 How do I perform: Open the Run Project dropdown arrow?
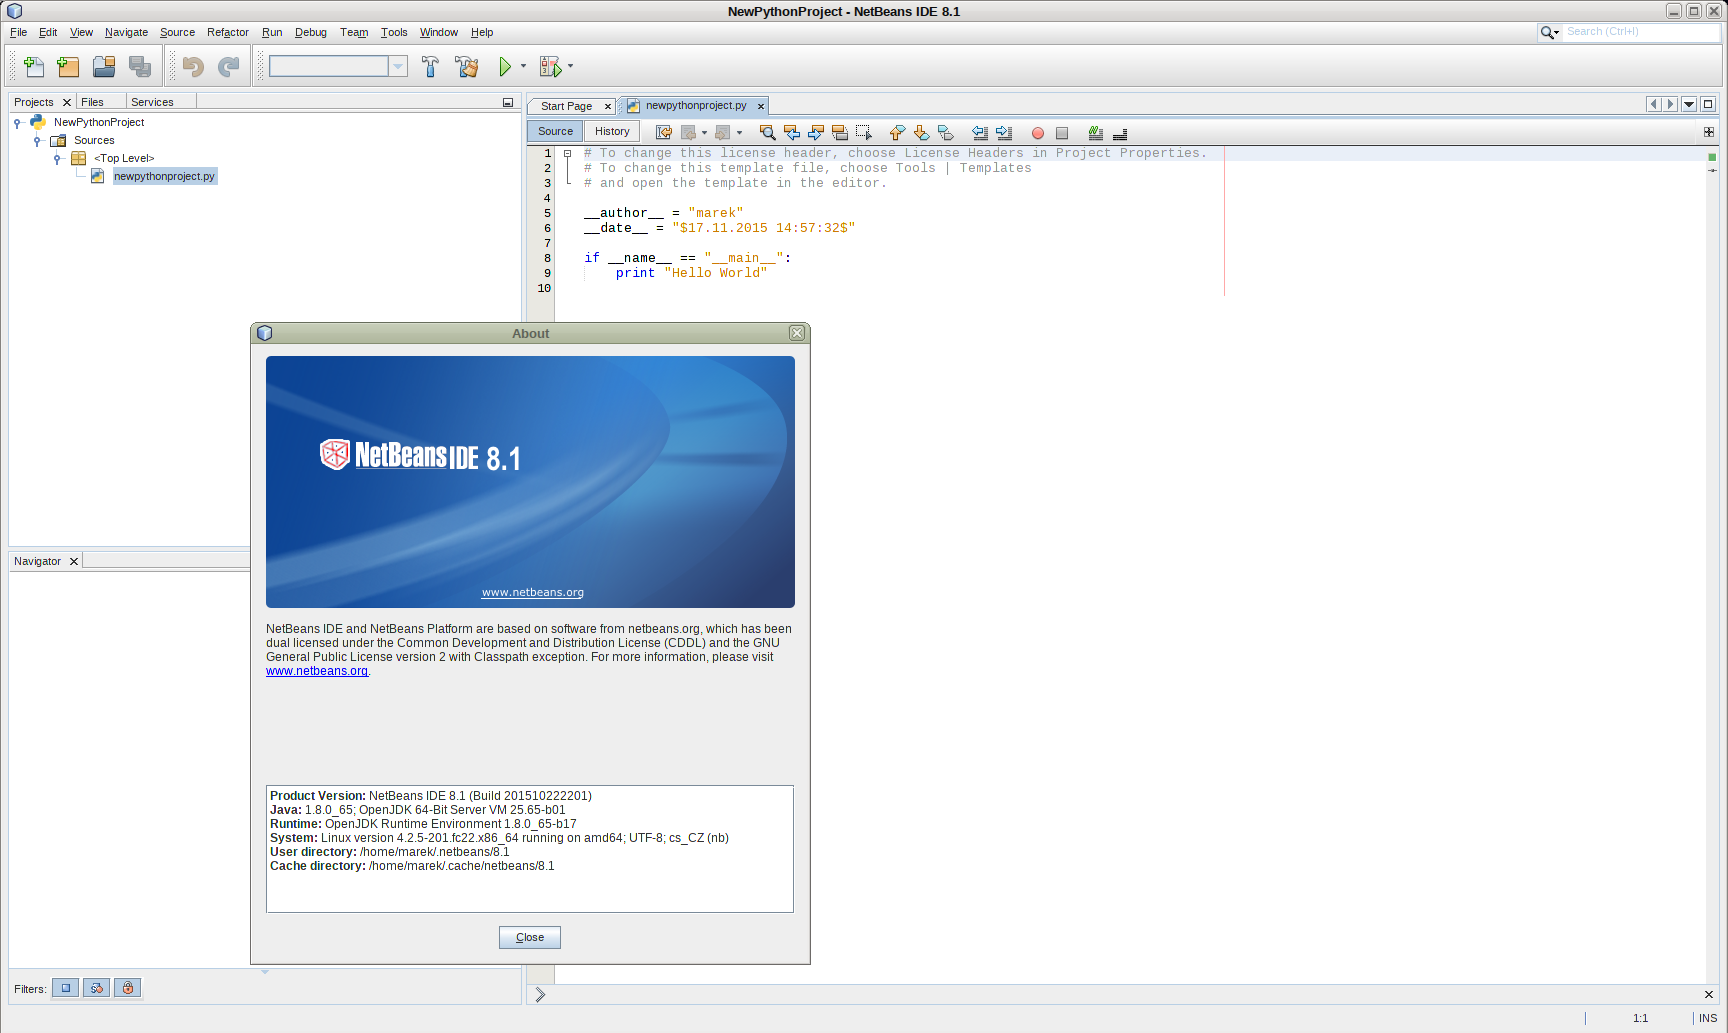523,67
